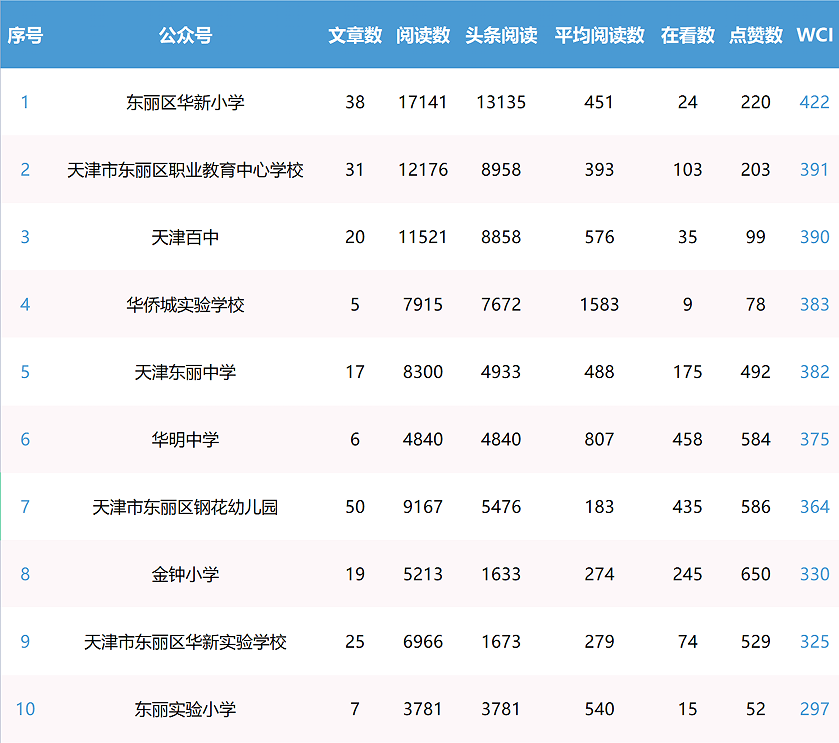Select 天津东丽中学 account name

(x=185, y=372)
